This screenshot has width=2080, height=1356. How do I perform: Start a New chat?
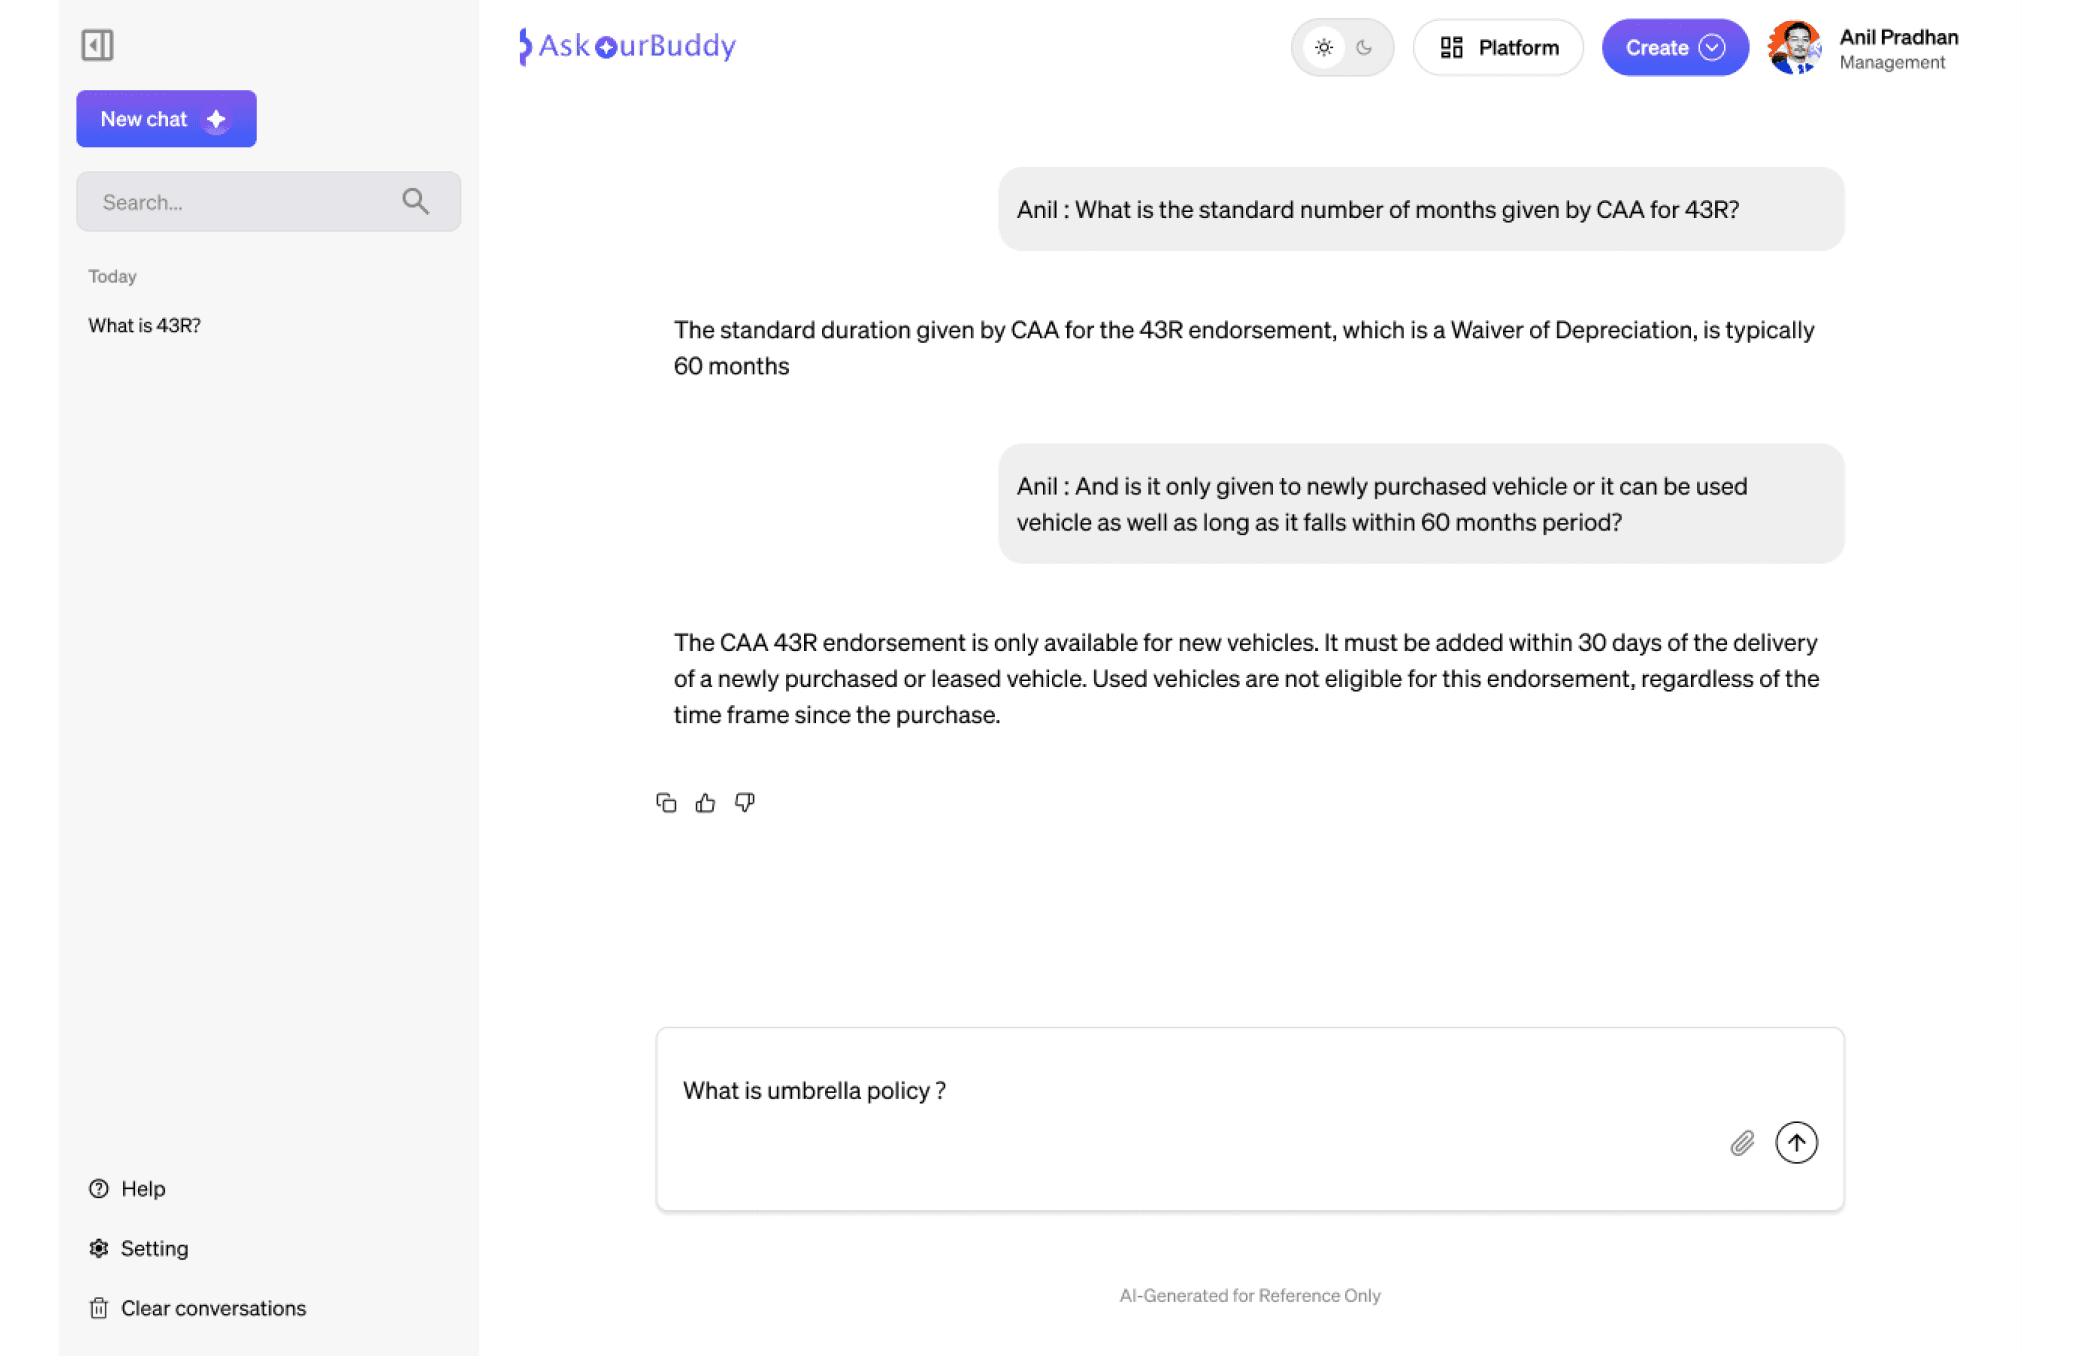[166, 119]
